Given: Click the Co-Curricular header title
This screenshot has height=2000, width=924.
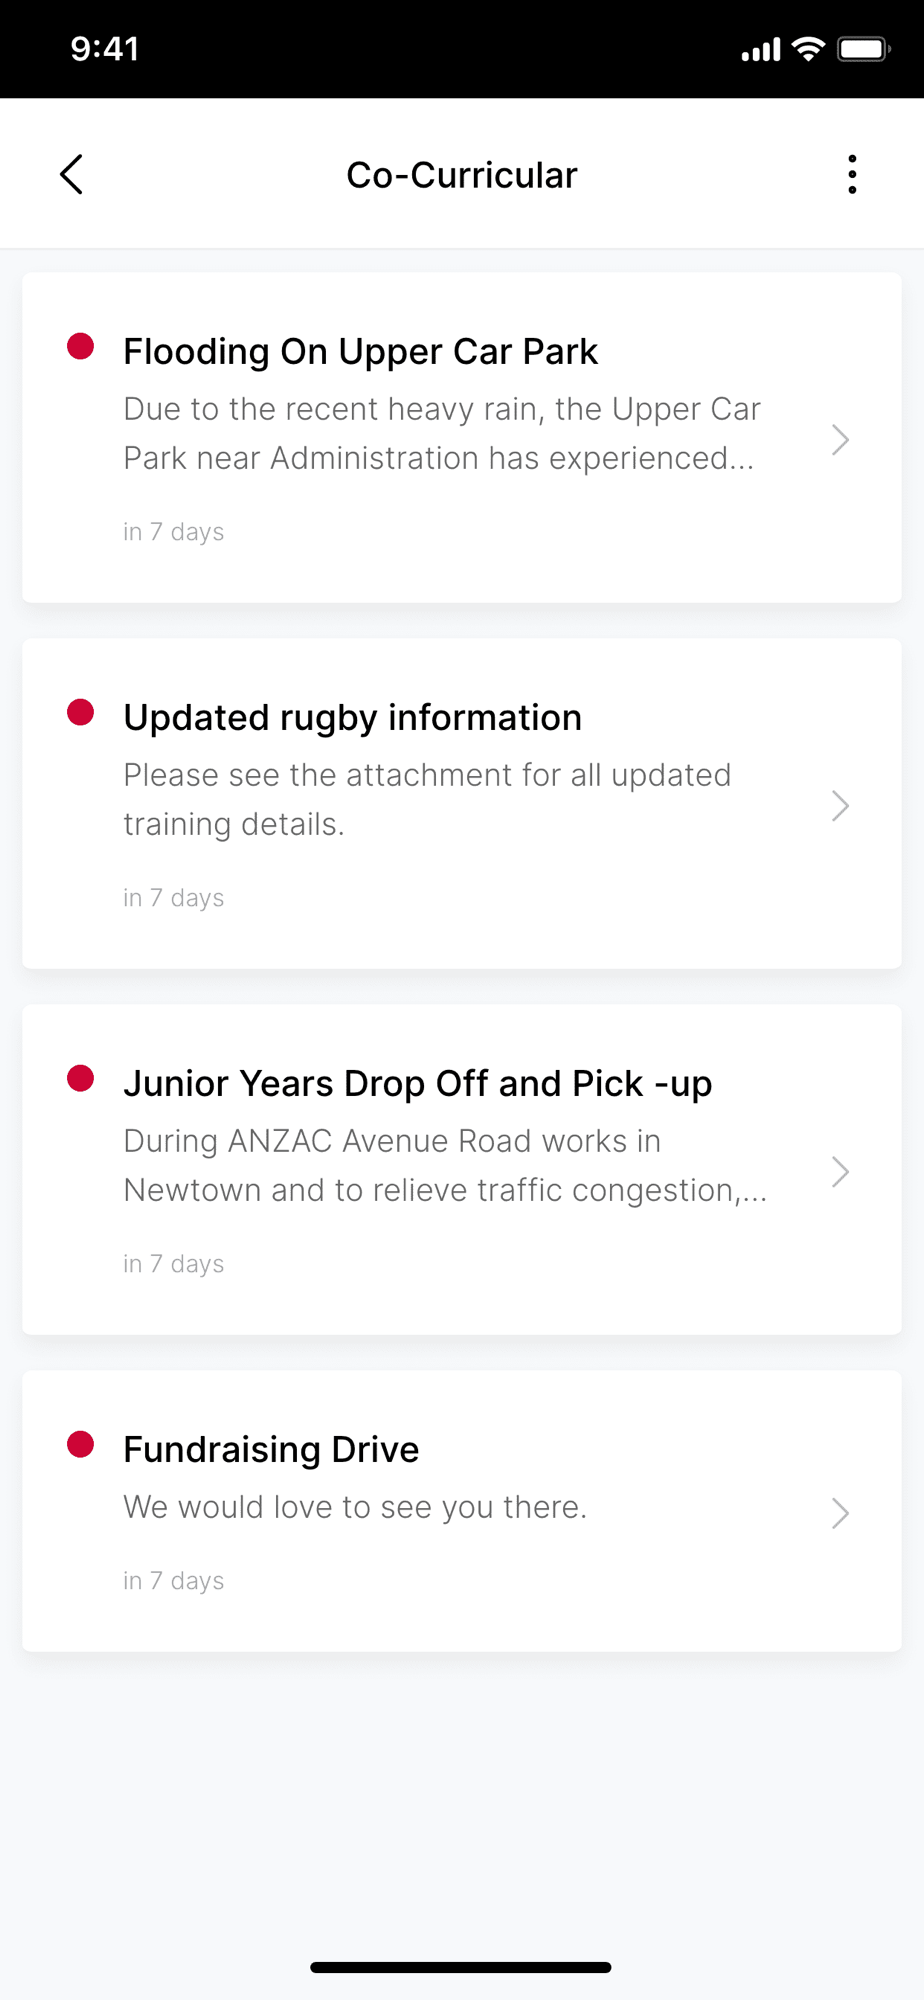Looking at the screenshot, I should tap(462, 175).
